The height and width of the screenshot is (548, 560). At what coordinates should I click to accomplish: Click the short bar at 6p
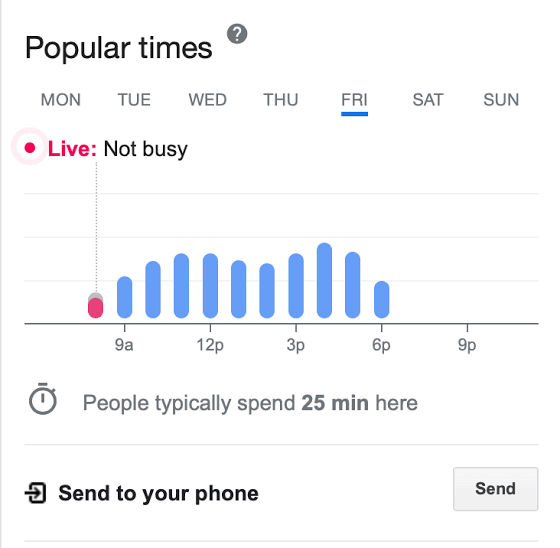click(x=381, y=299)
